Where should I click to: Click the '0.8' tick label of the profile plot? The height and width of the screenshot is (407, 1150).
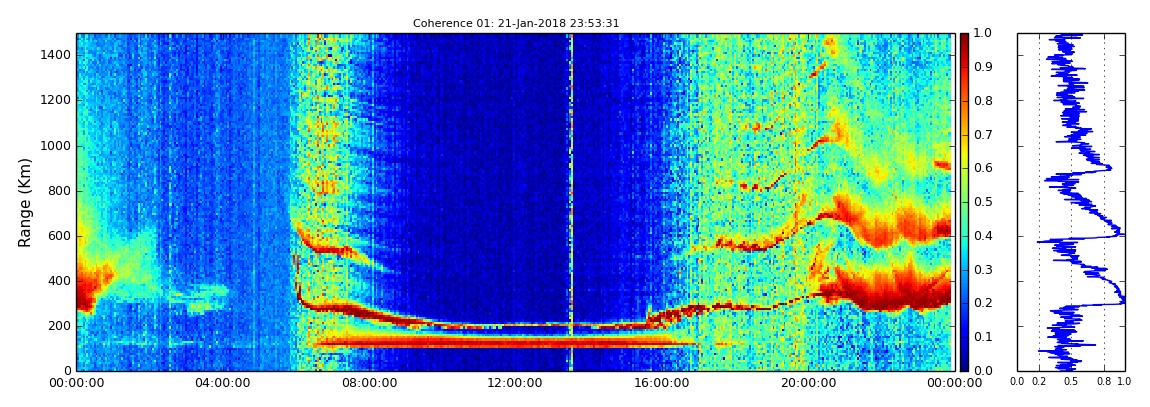point(1104,381)
